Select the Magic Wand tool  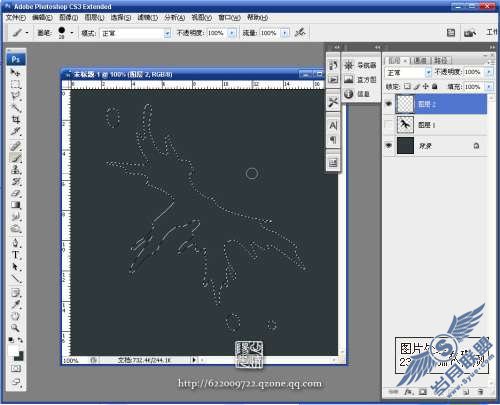pos(15,107)
